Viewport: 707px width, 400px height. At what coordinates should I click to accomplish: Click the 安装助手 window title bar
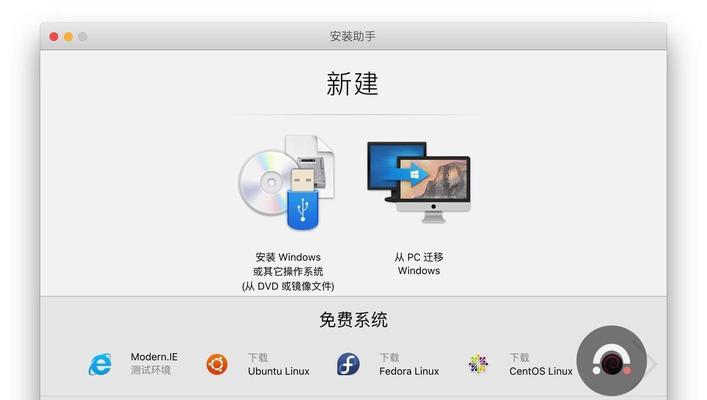[353, 36]
